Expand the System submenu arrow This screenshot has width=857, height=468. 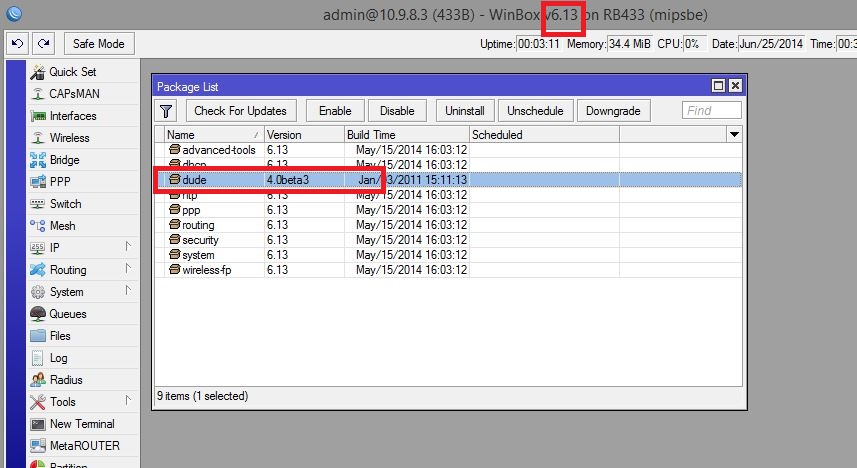pyautogui.click(x=128, y=290)
